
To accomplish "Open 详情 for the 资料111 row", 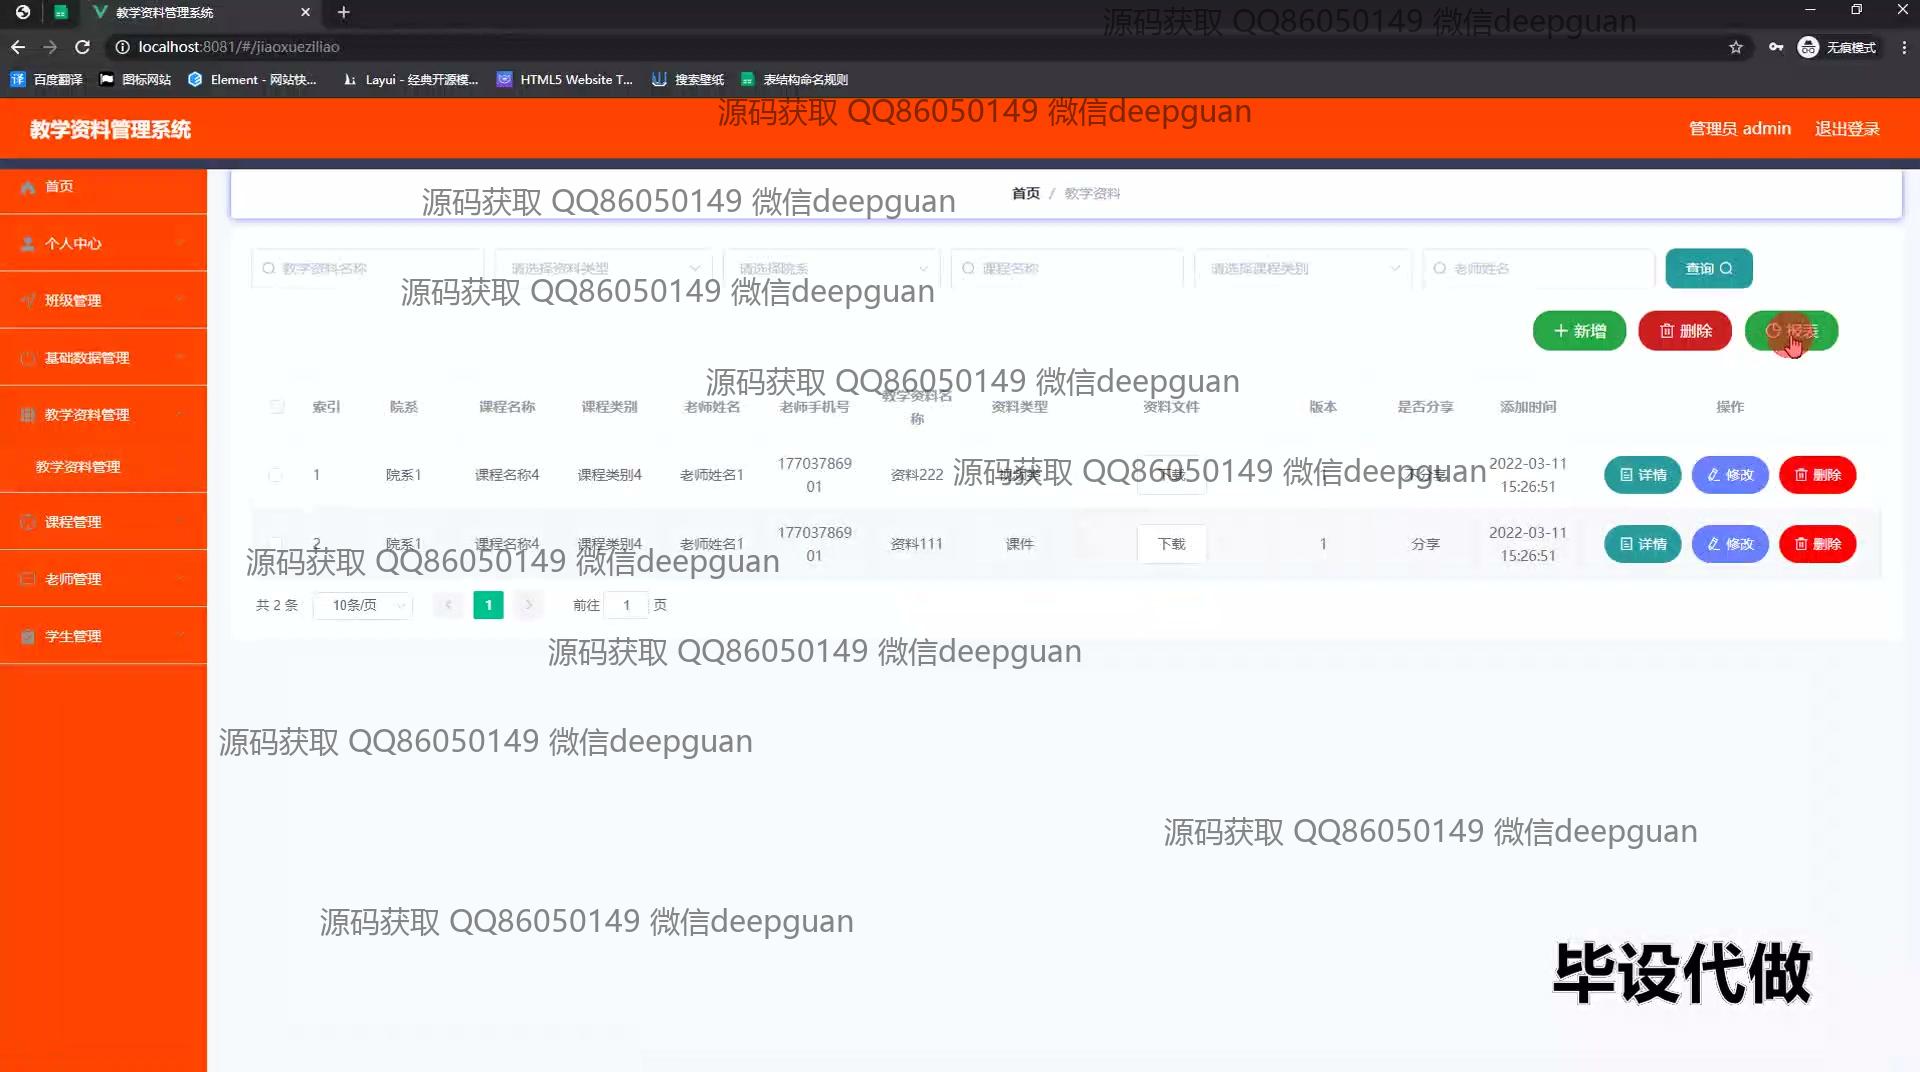I will click(x=1642, y=544).
